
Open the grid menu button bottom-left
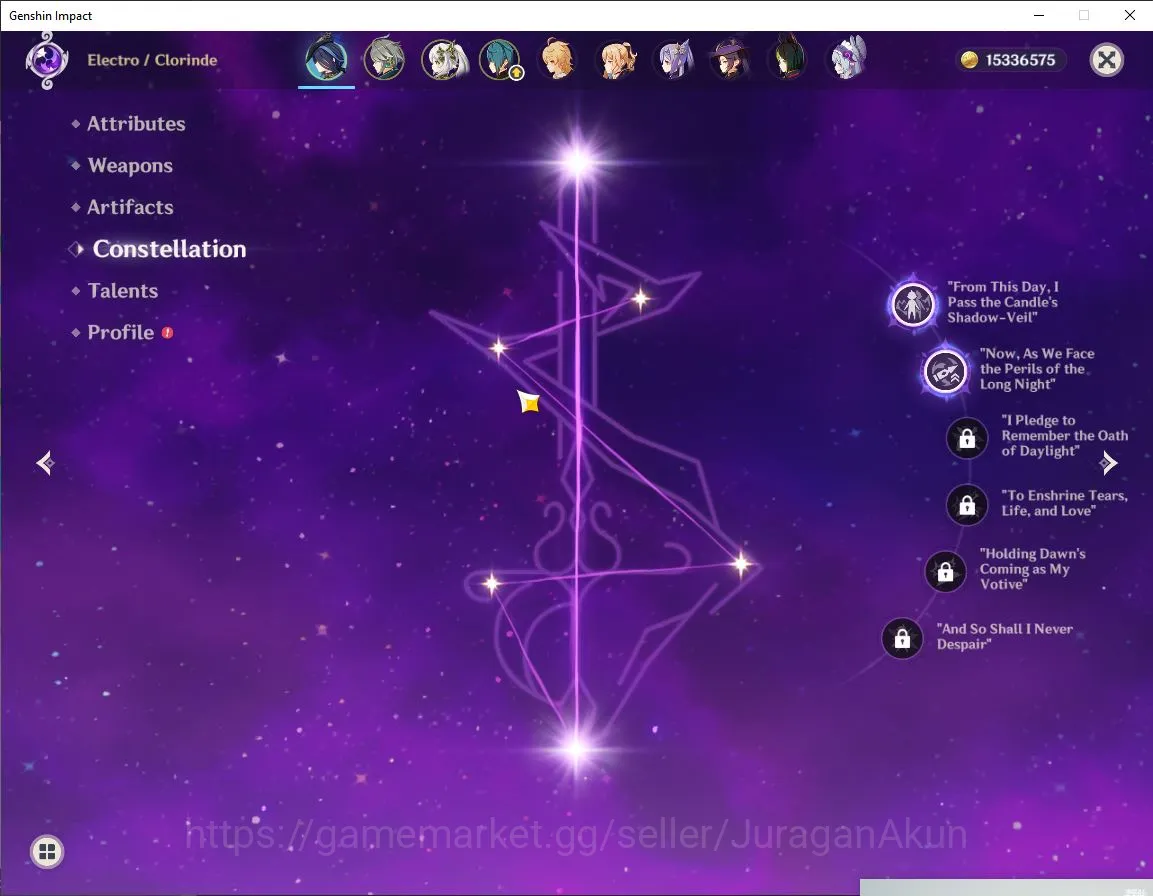click(47, 852)
